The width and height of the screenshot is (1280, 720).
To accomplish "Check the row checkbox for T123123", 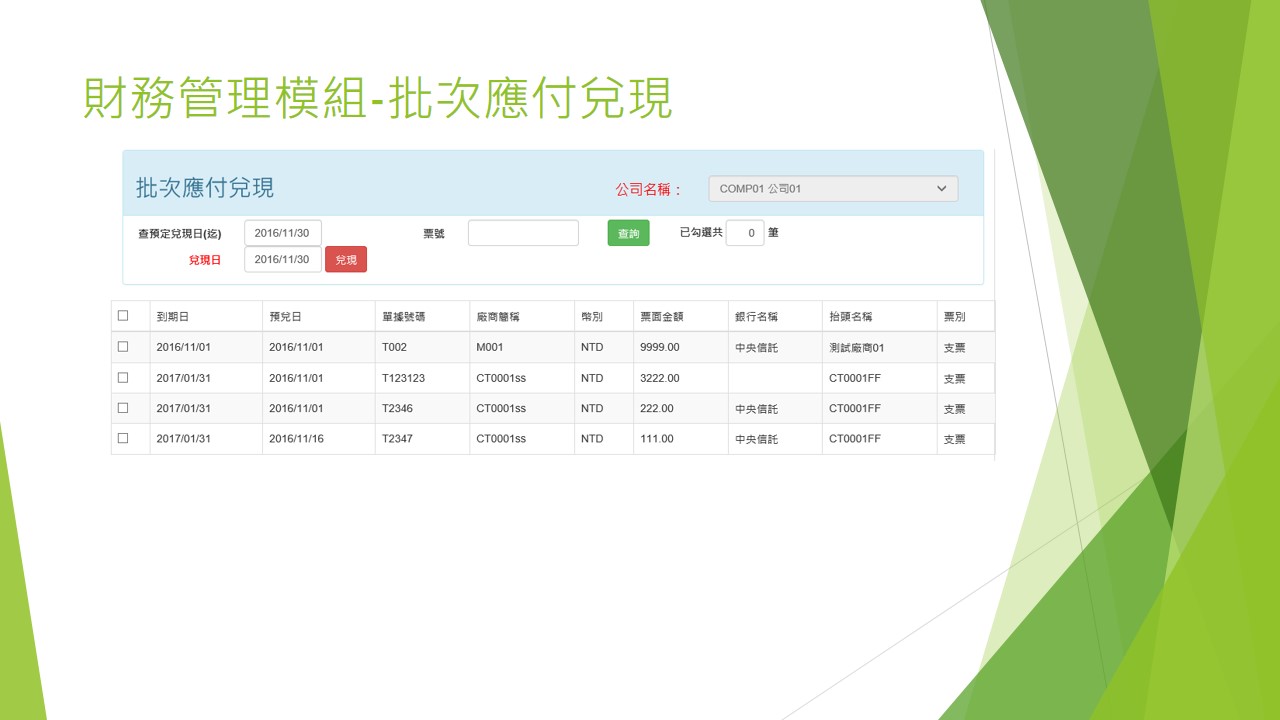I will tap(123, 377).
